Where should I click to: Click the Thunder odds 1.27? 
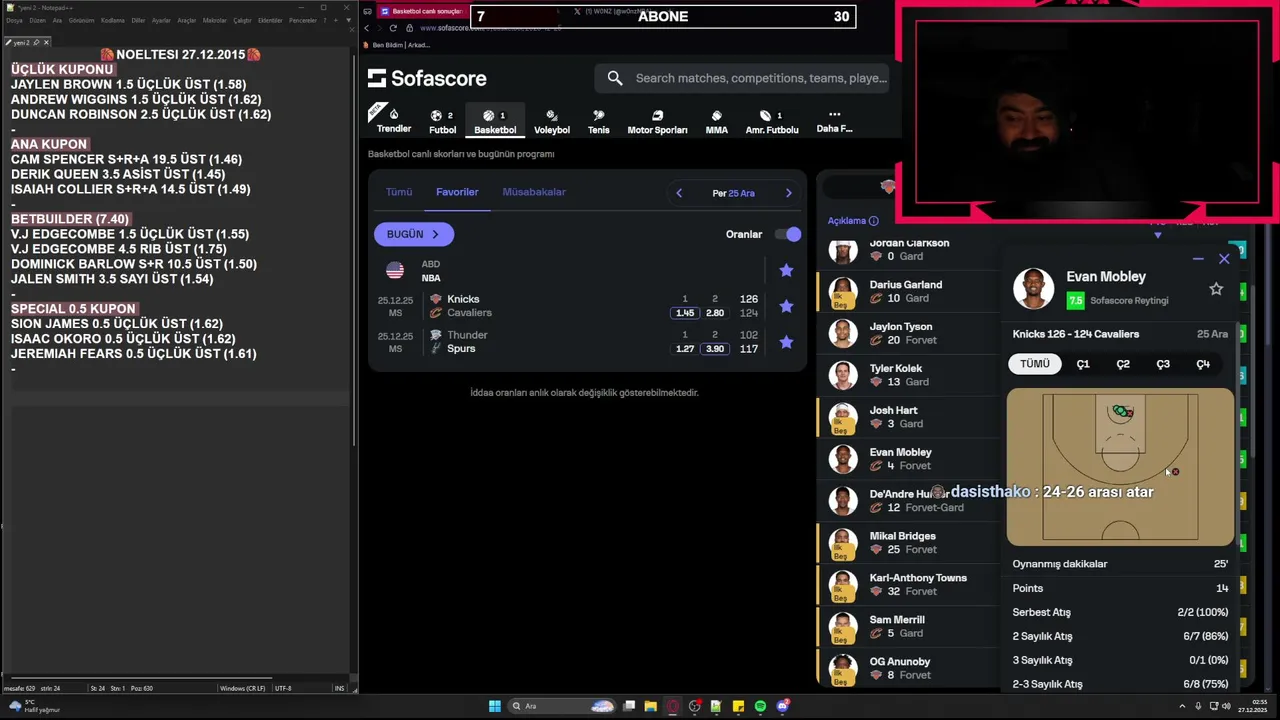tap(685, 349)
